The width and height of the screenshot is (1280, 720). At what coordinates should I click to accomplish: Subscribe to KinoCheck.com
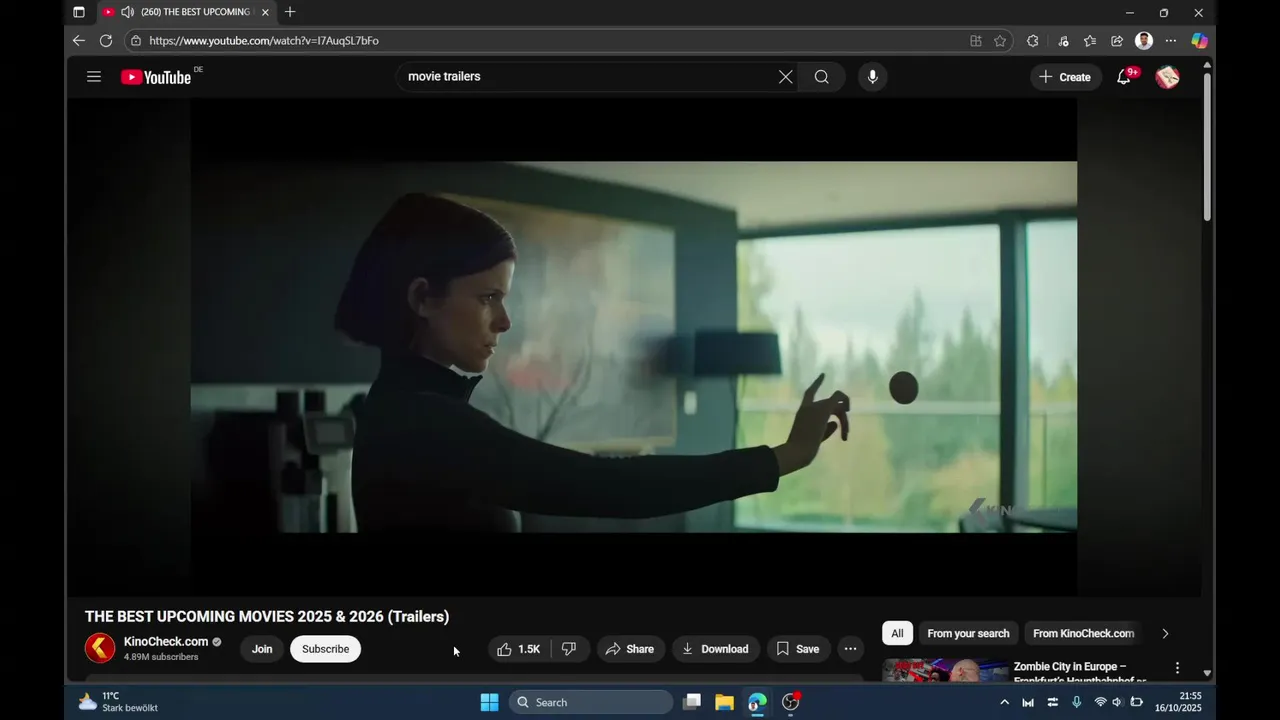(326, 649)
